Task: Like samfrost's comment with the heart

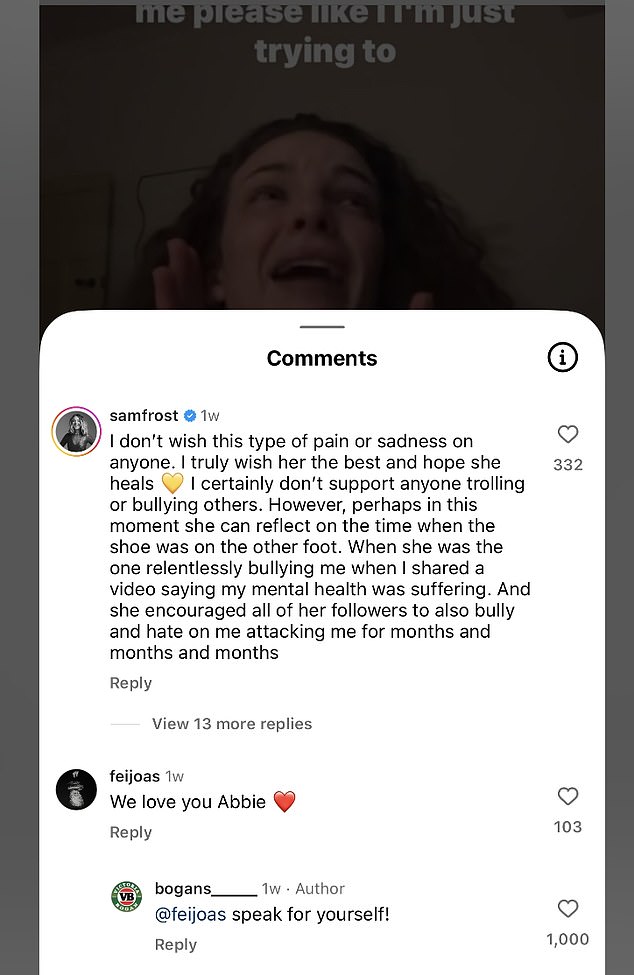Action: coord(568,434)
